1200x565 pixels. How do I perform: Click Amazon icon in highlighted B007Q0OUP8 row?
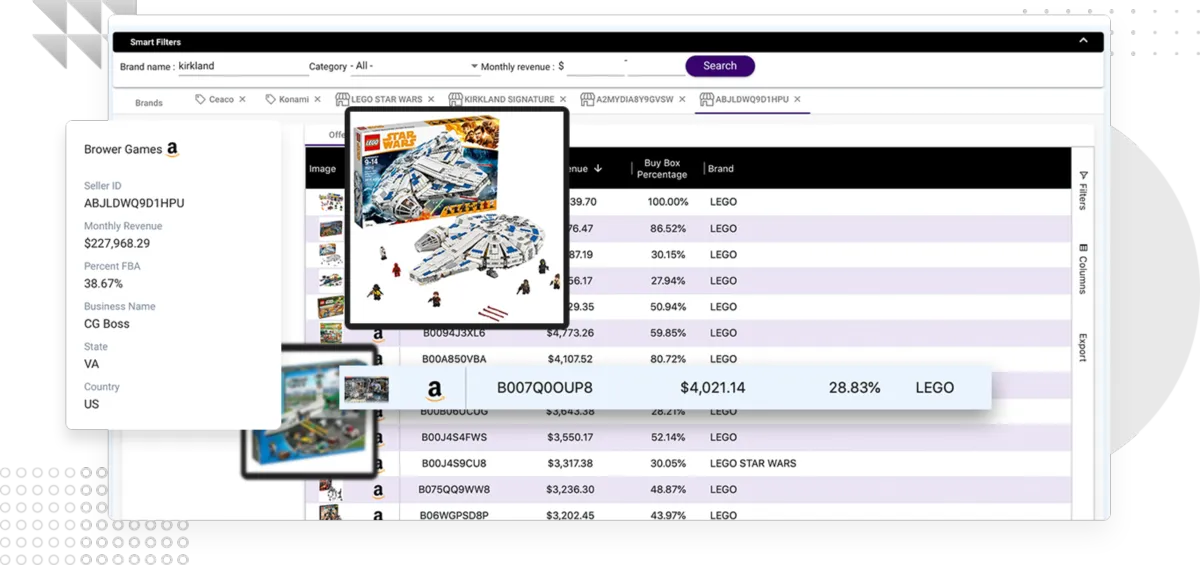434,389
